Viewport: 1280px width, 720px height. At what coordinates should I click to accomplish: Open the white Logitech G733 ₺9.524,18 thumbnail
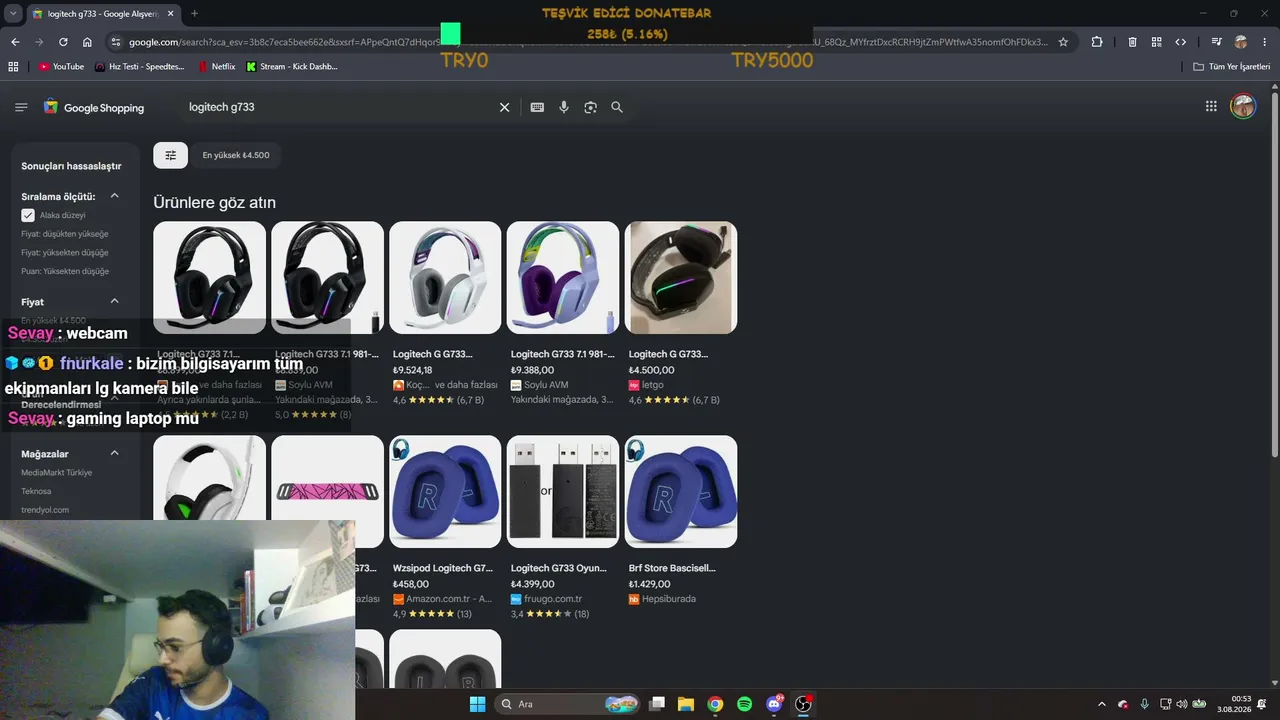(445, 278)
